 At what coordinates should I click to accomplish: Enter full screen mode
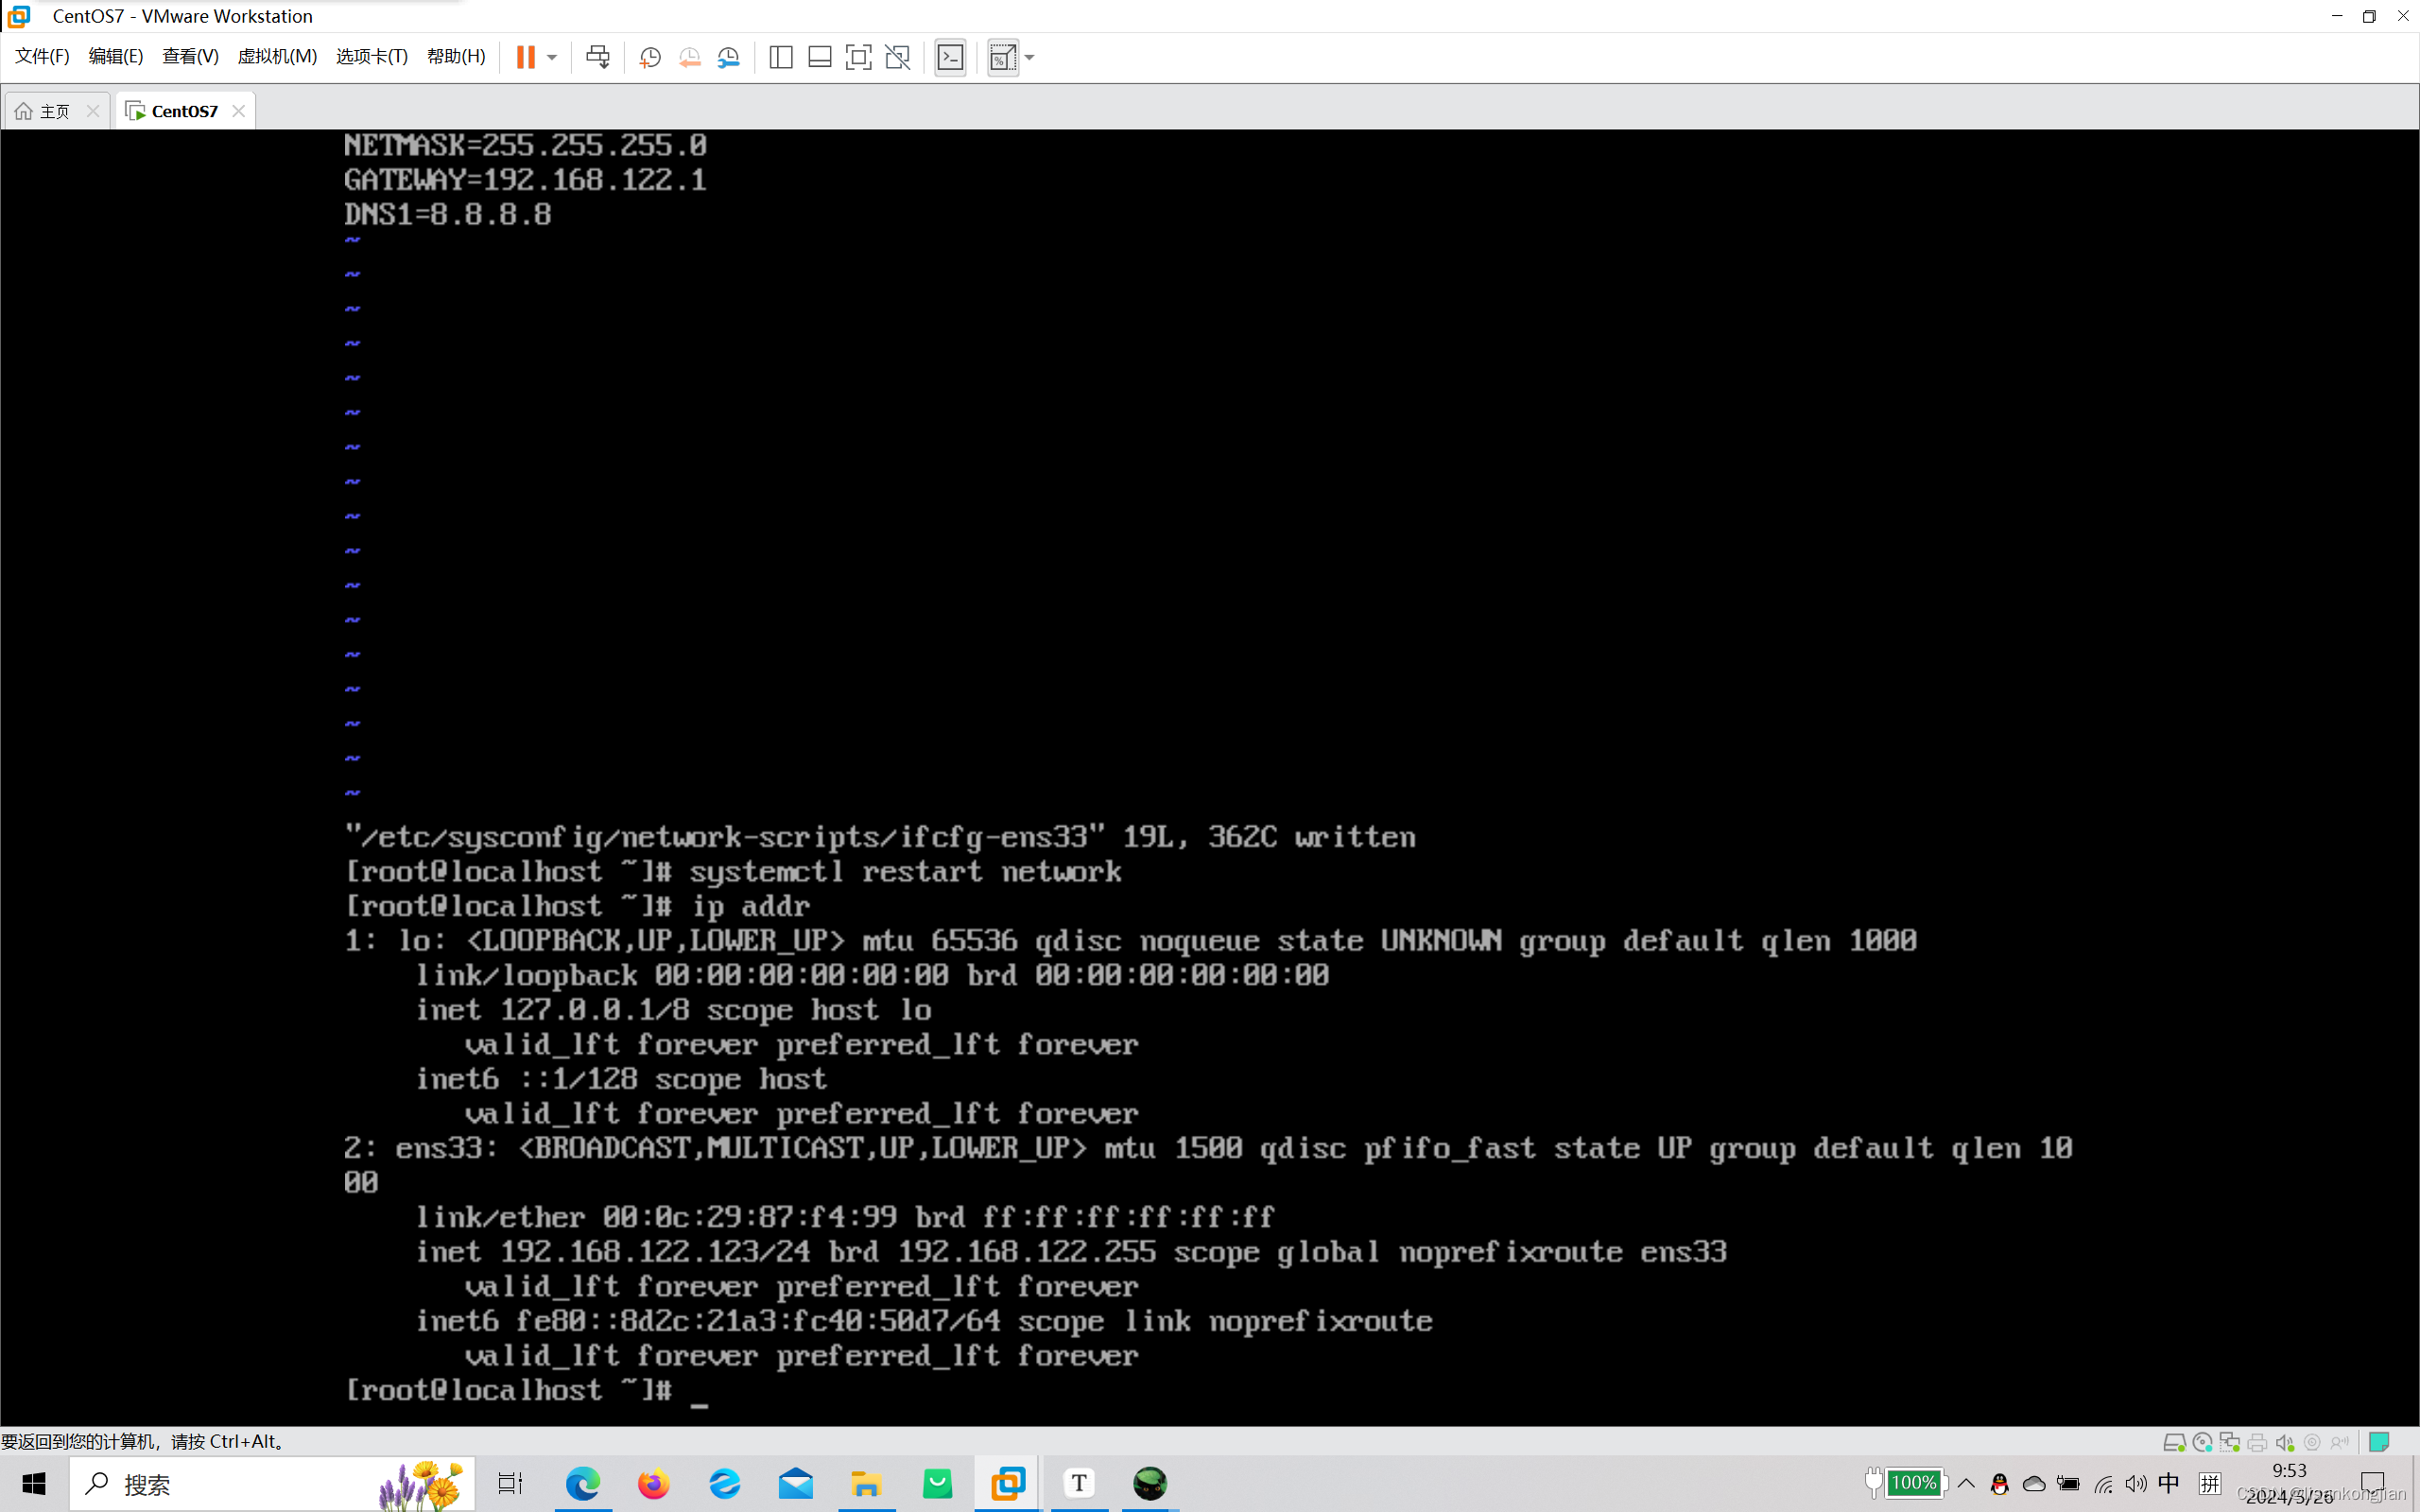click(858, 57)
